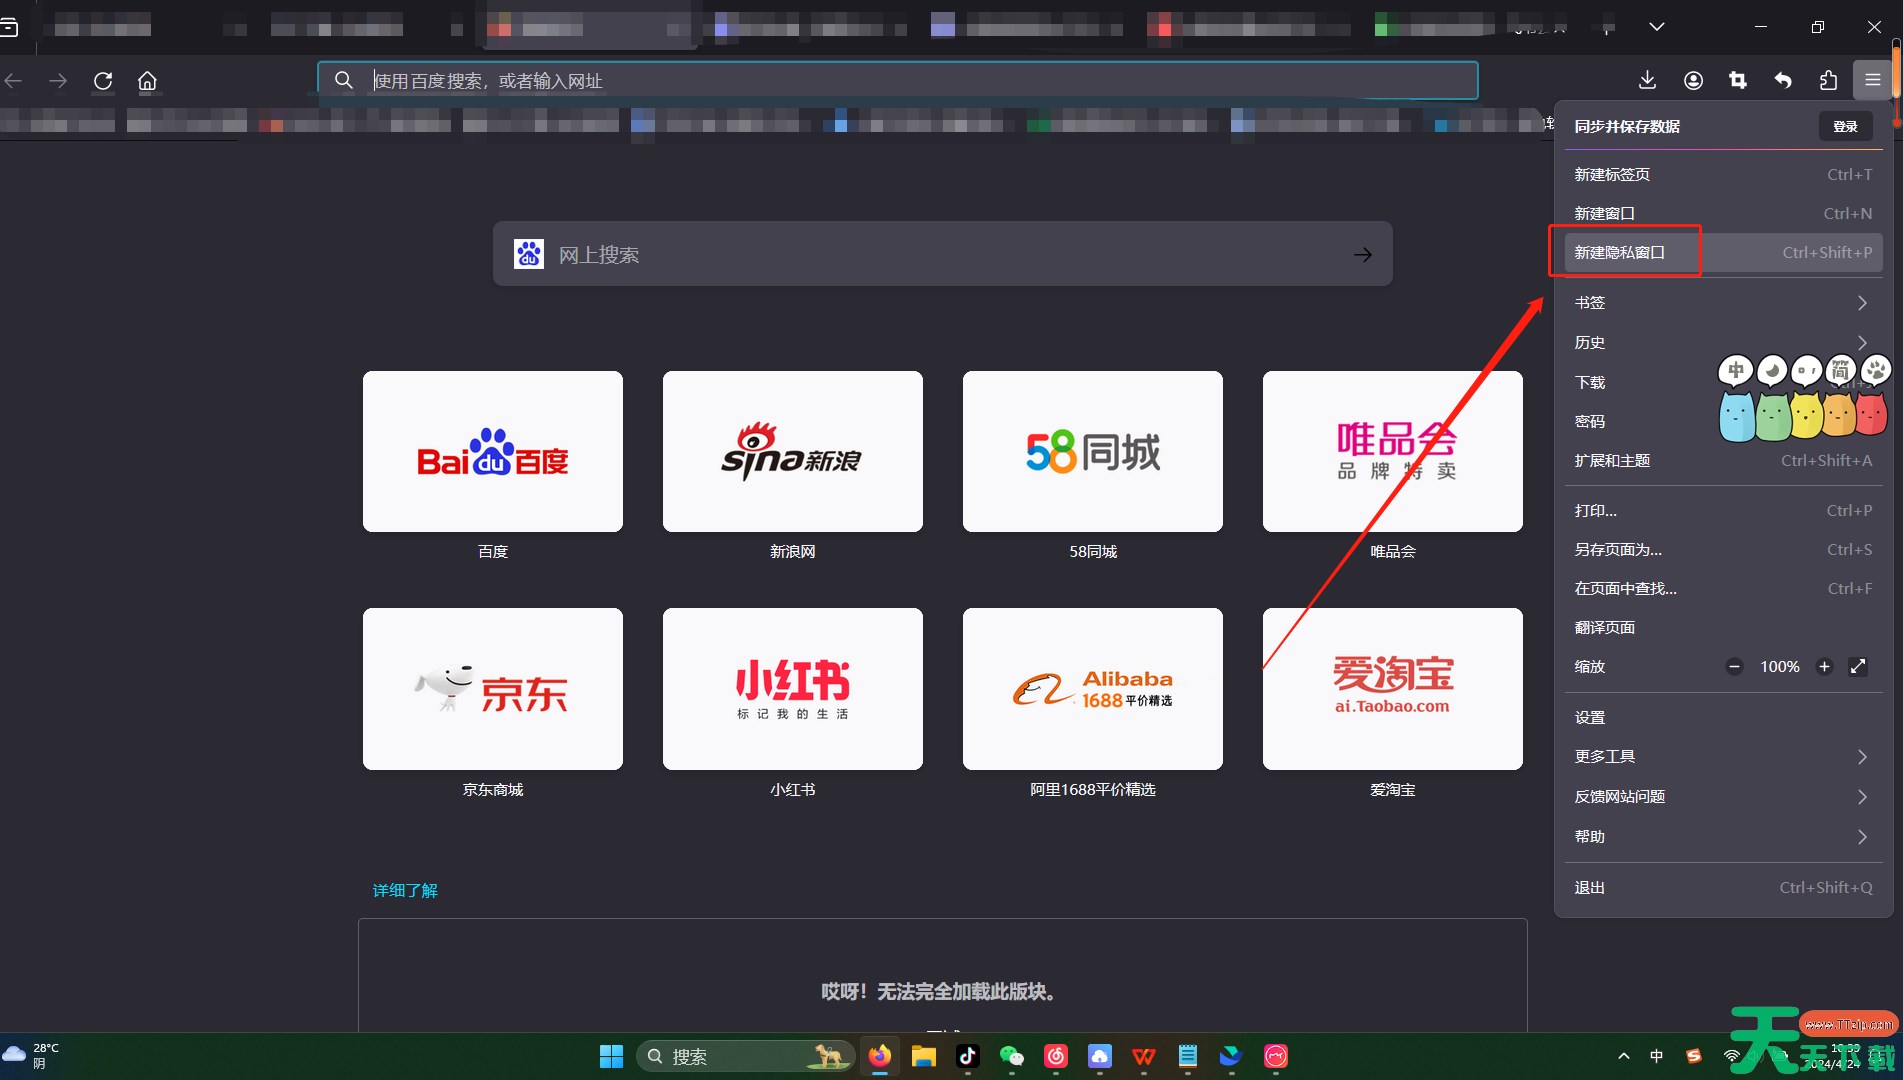Select the screenshot crop tool icon
Viewport: 1903px width, 1080px height.
[x=1738, y=81]
